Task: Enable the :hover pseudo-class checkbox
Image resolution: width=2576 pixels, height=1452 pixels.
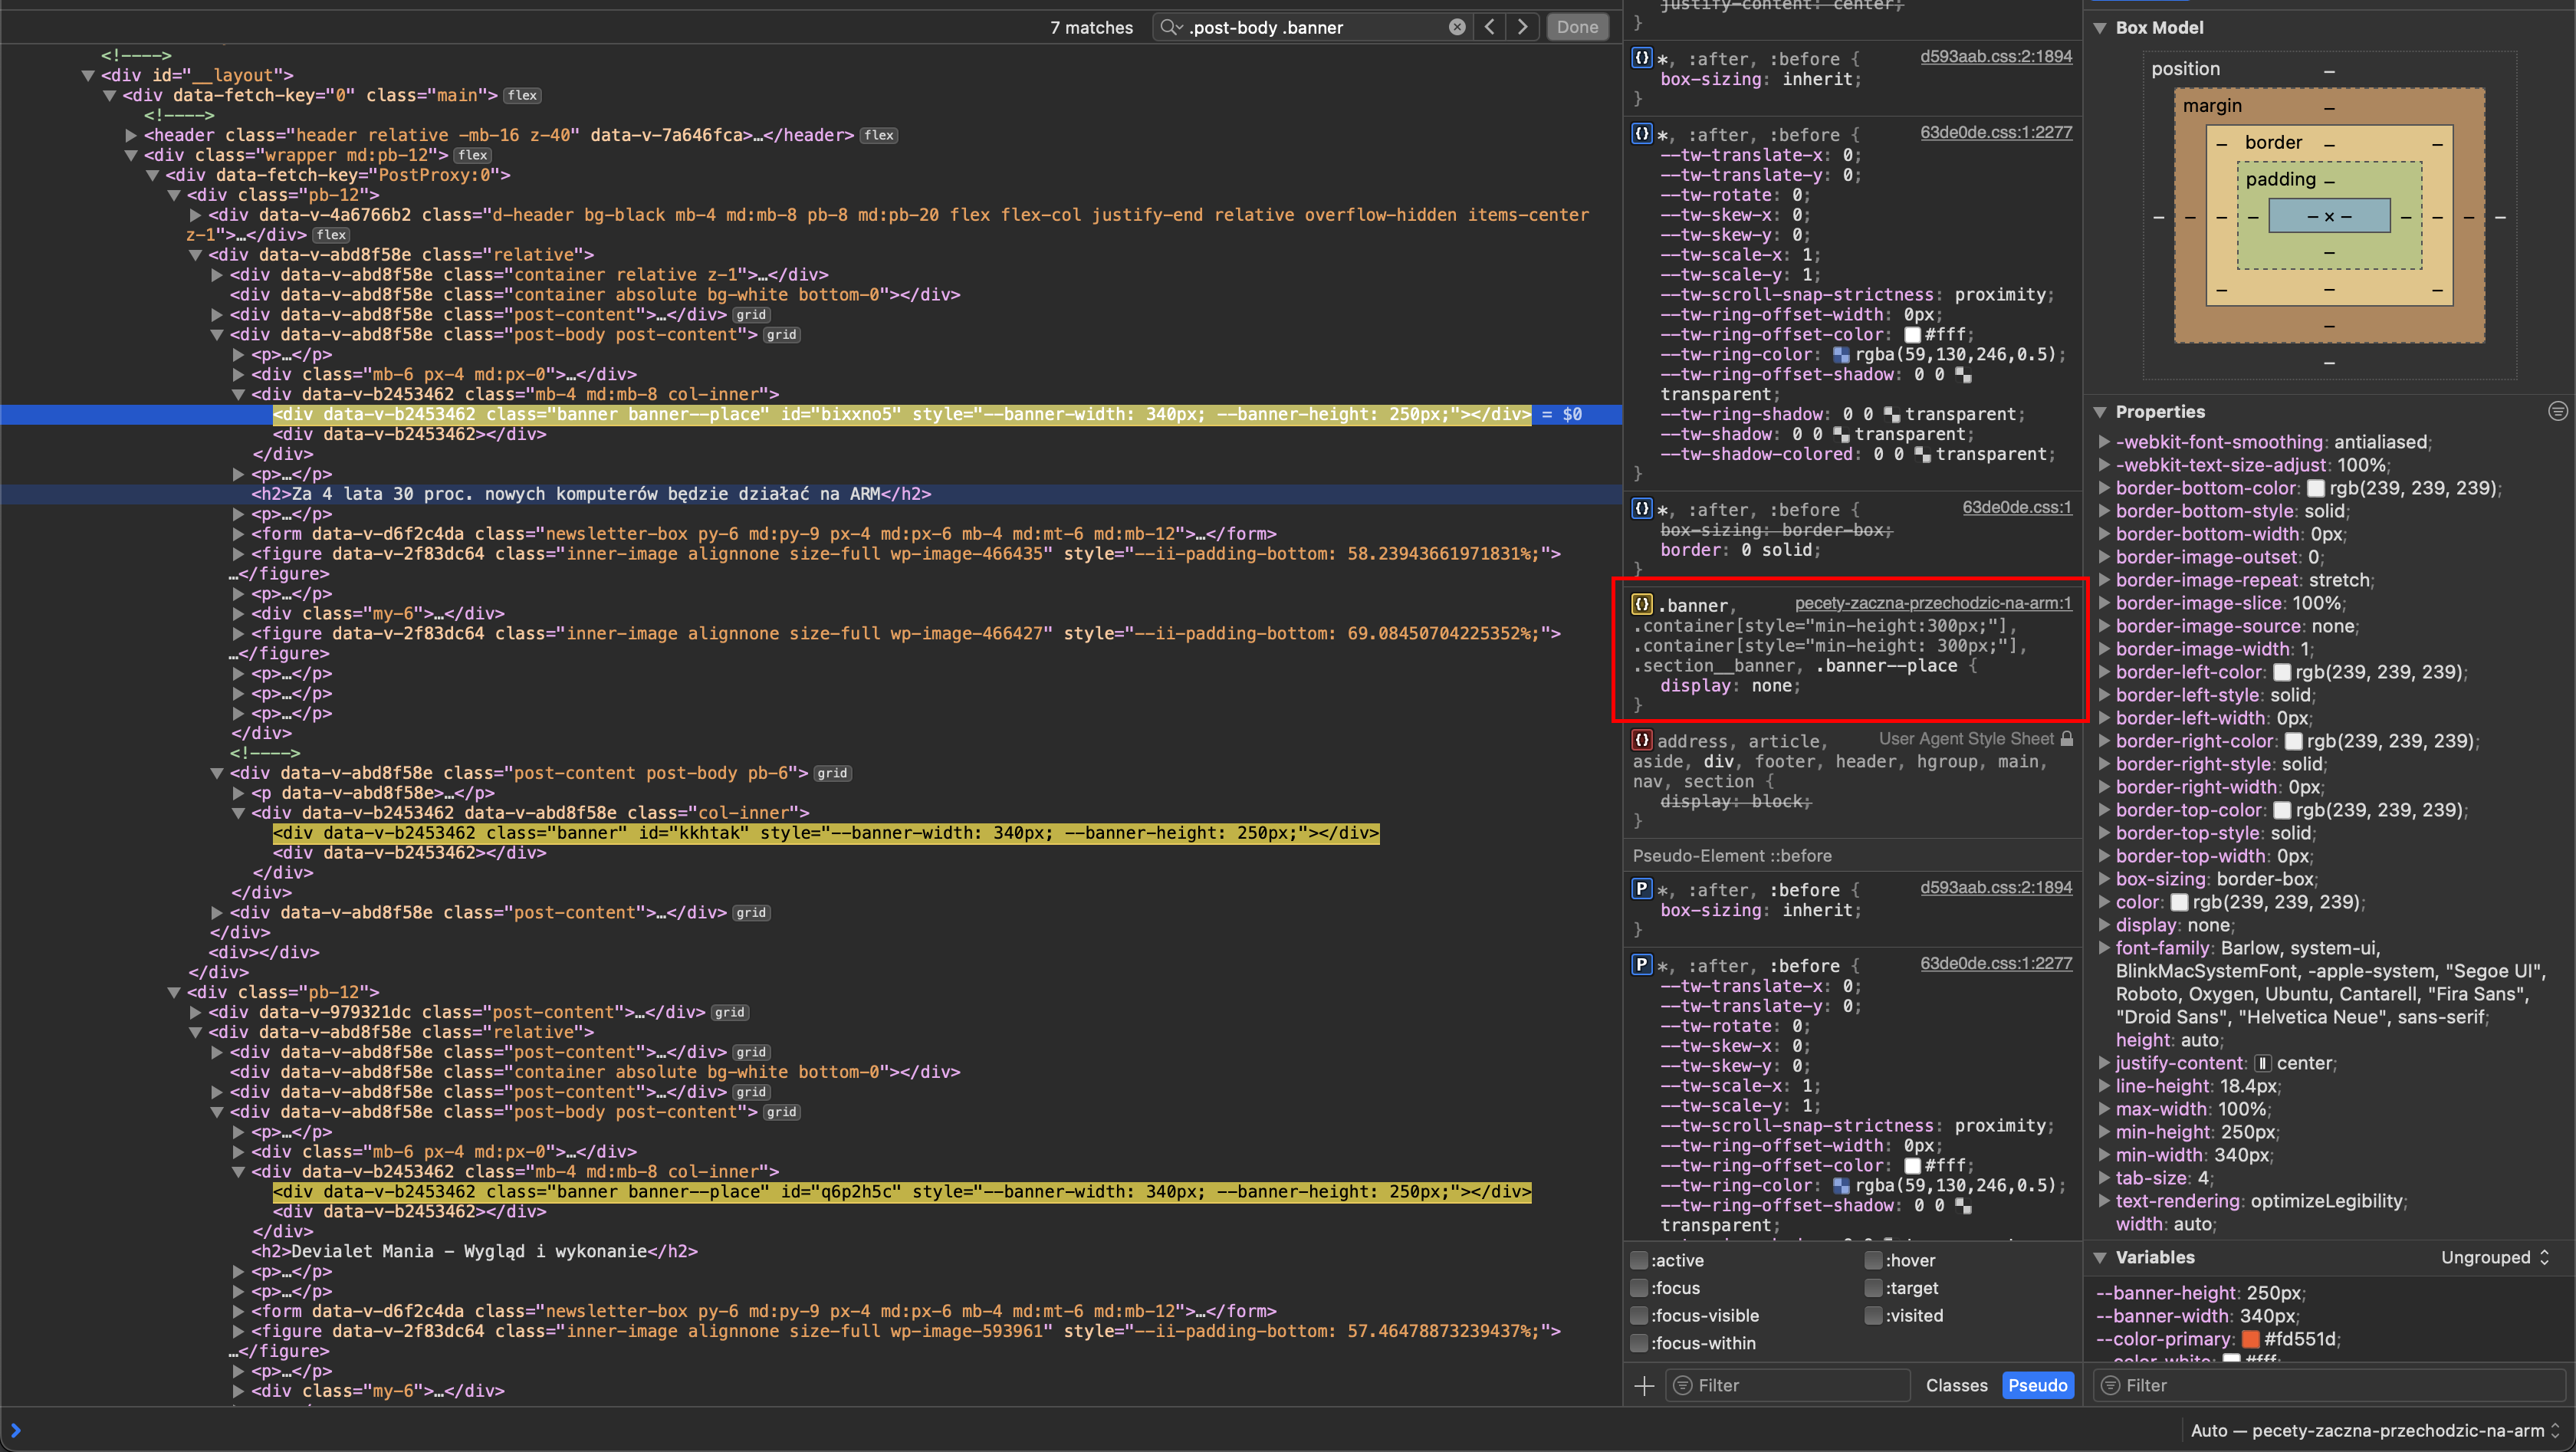Action: click(1872, 1260)
